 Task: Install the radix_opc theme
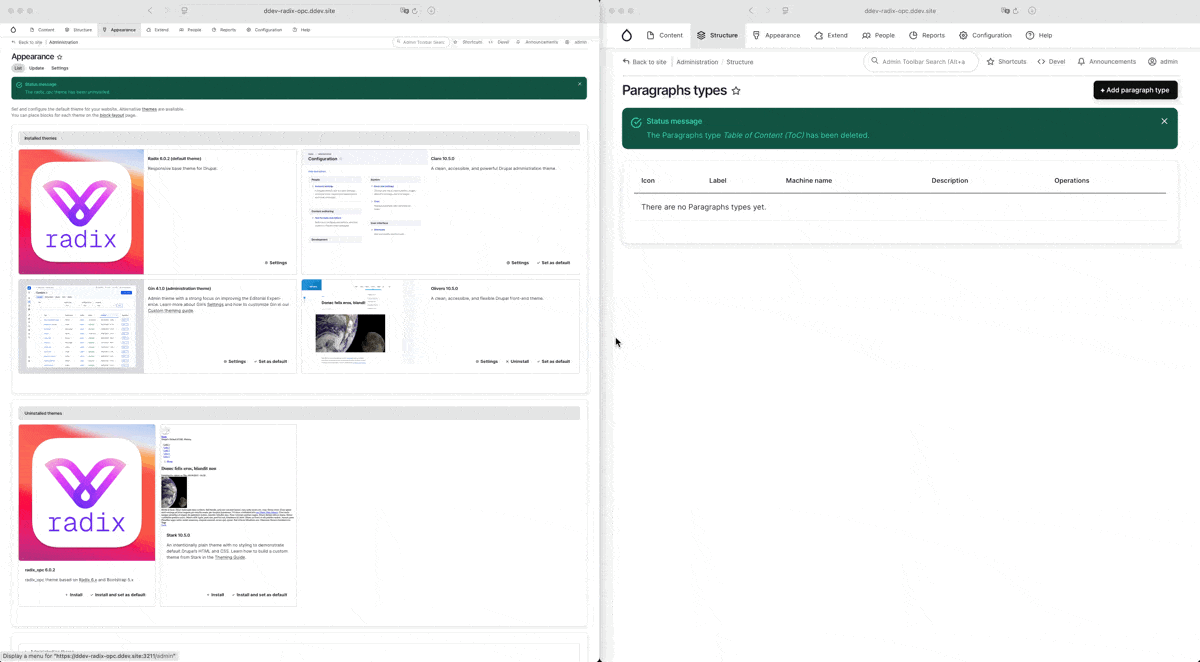pos(74,594)
